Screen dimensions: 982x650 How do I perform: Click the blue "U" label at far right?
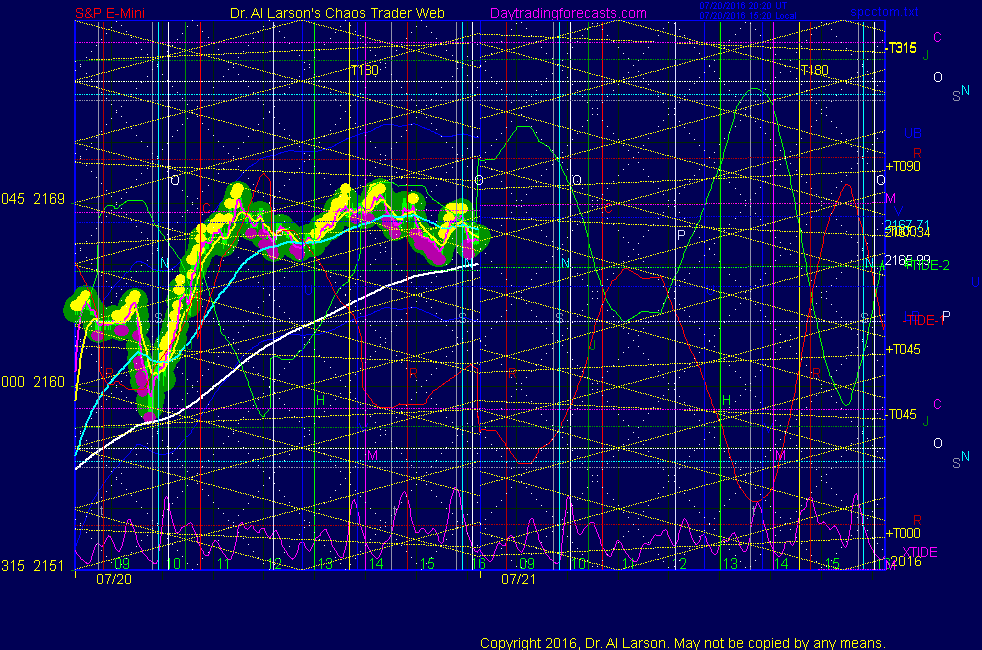tap(975, 282)
